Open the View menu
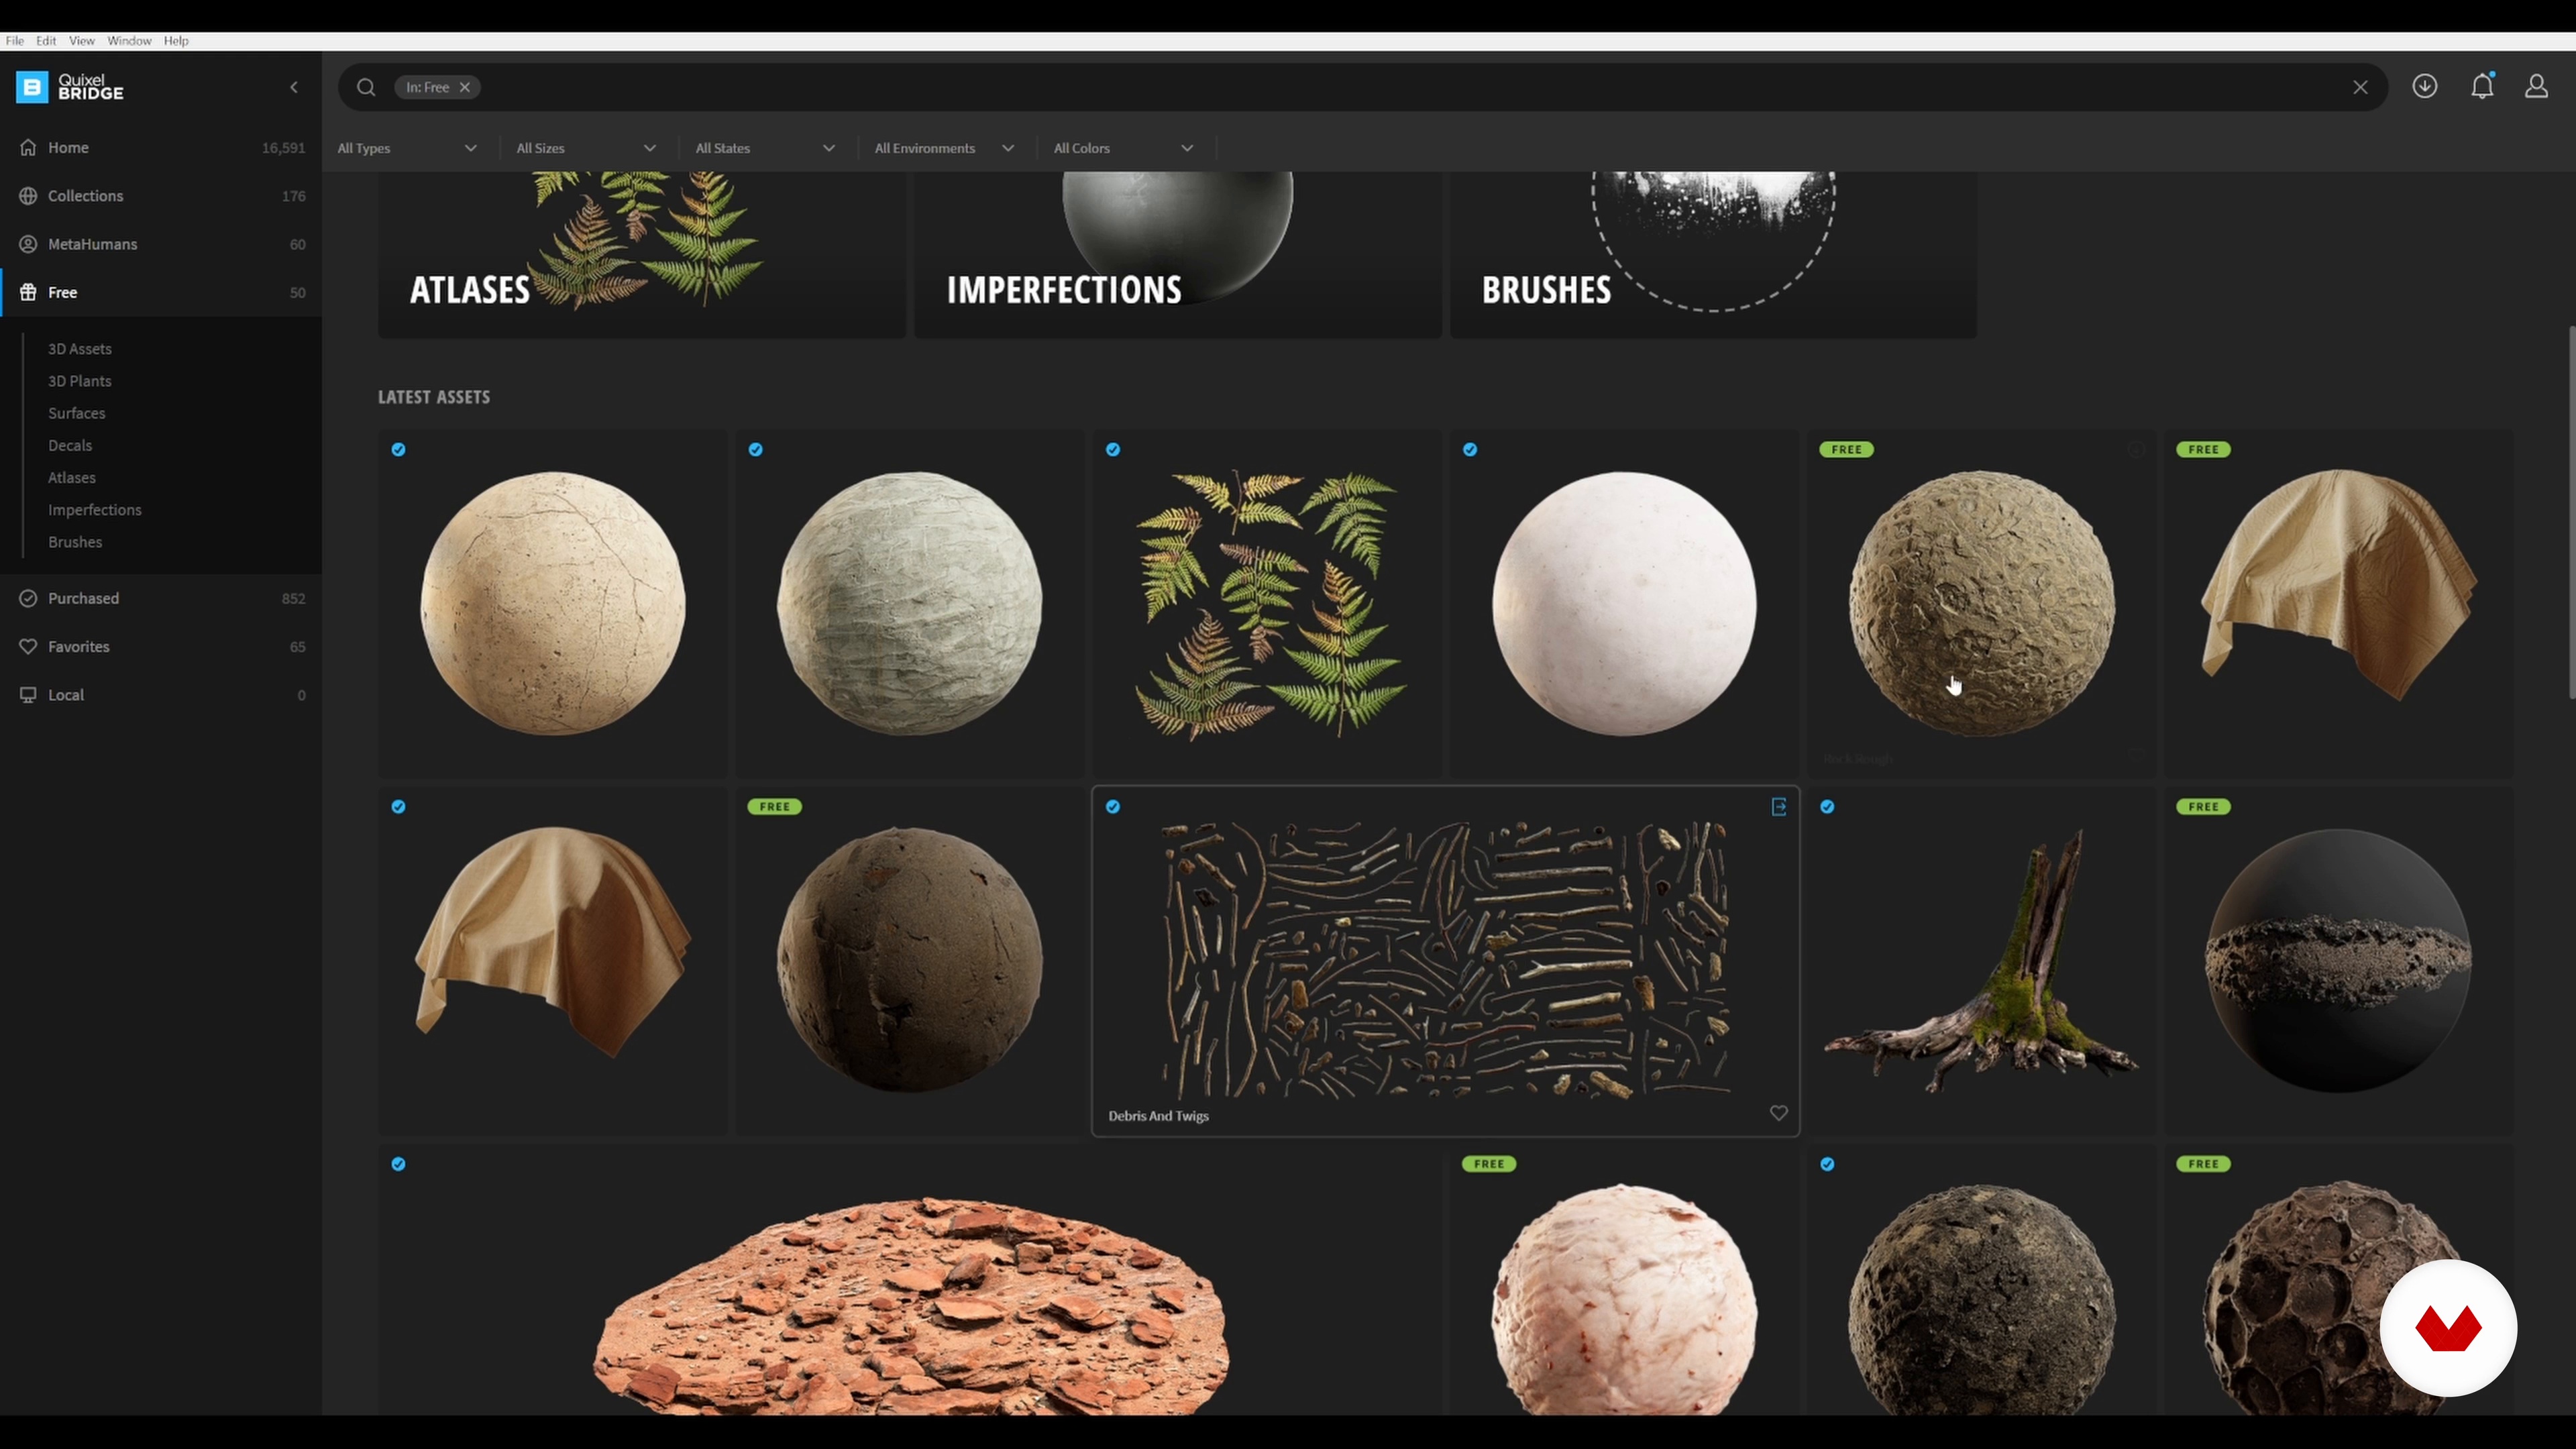The width and height of the screenshot is (2576, 1449). (82, 41)
